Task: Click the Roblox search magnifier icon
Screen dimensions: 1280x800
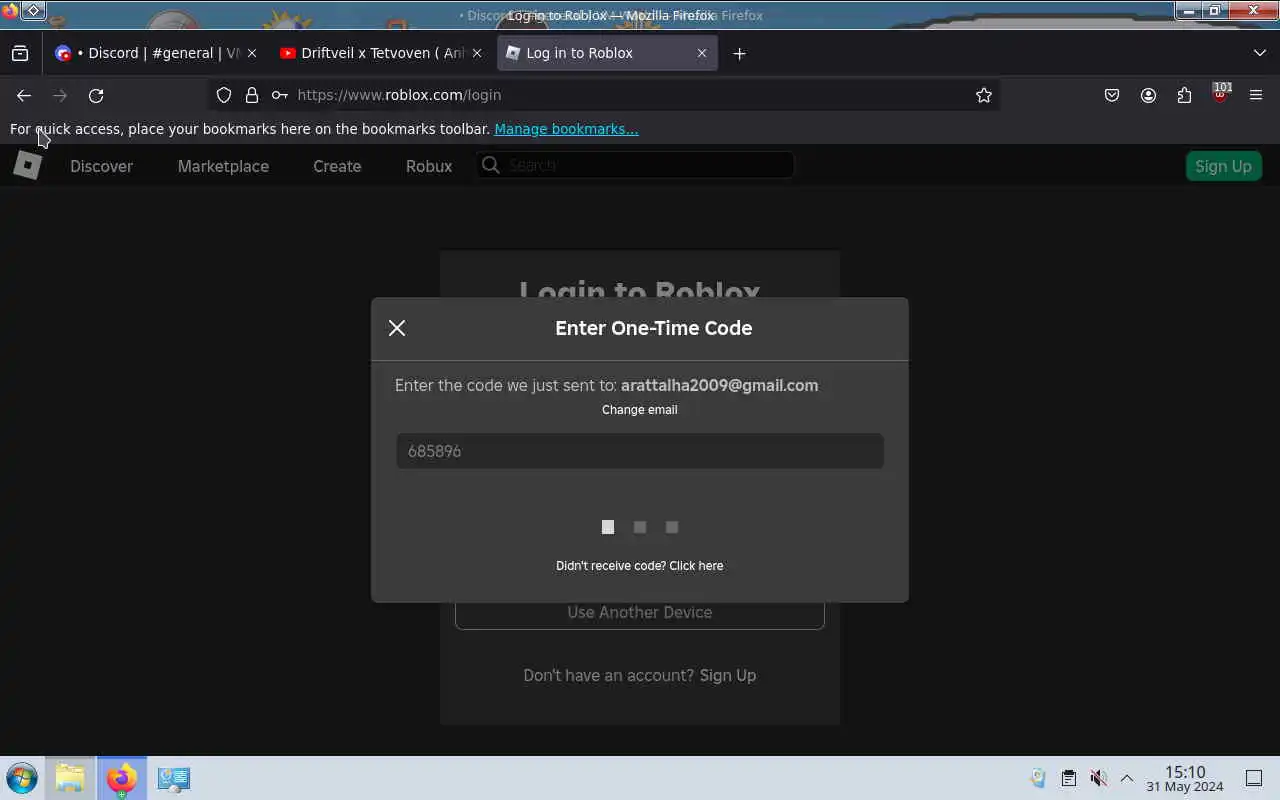Action: click(490, 165)
